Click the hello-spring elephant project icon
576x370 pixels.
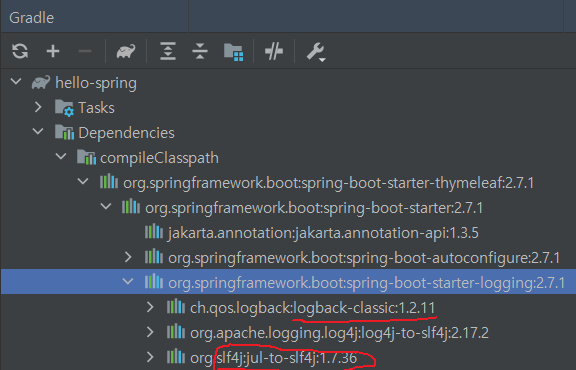41,82
